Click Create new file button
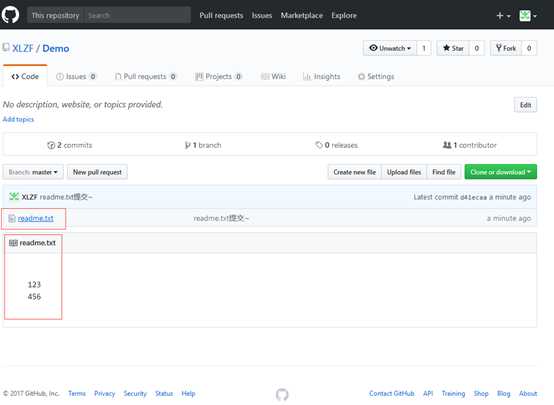554x405 pixels. tap(354, 172)
